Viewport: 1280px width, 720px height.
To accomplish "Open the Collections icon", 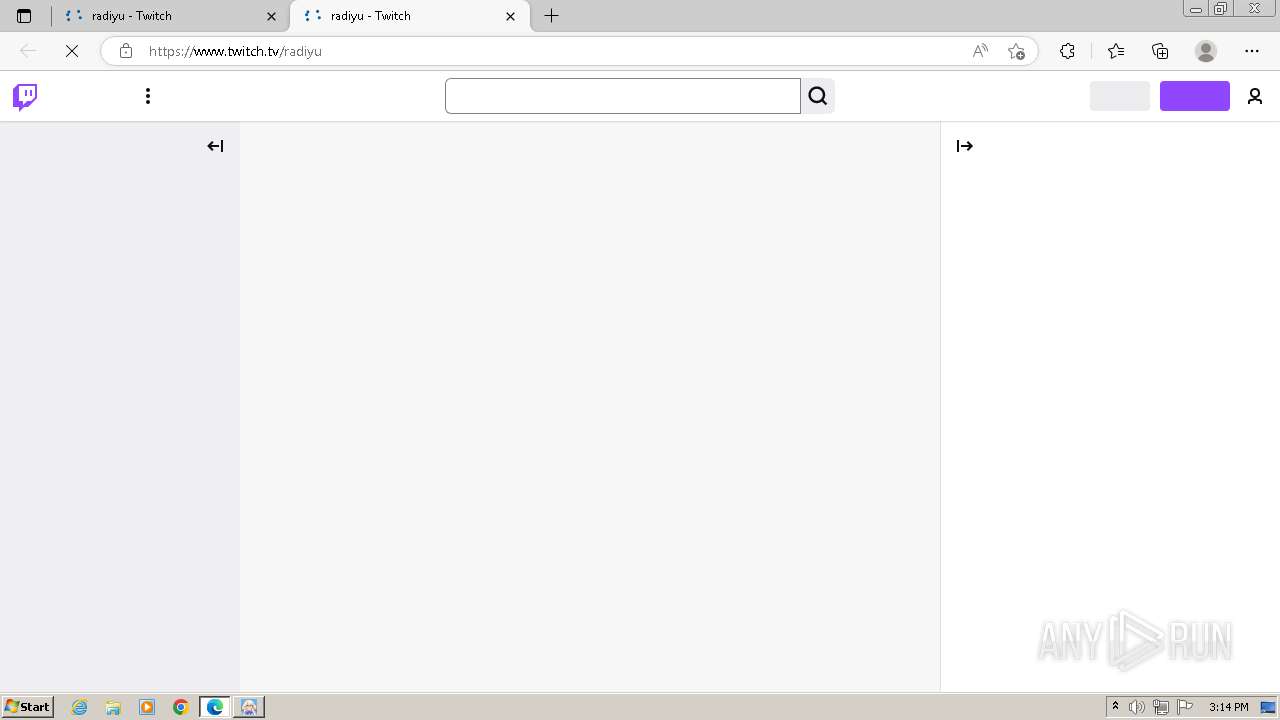I will [x=1160, y=51].
